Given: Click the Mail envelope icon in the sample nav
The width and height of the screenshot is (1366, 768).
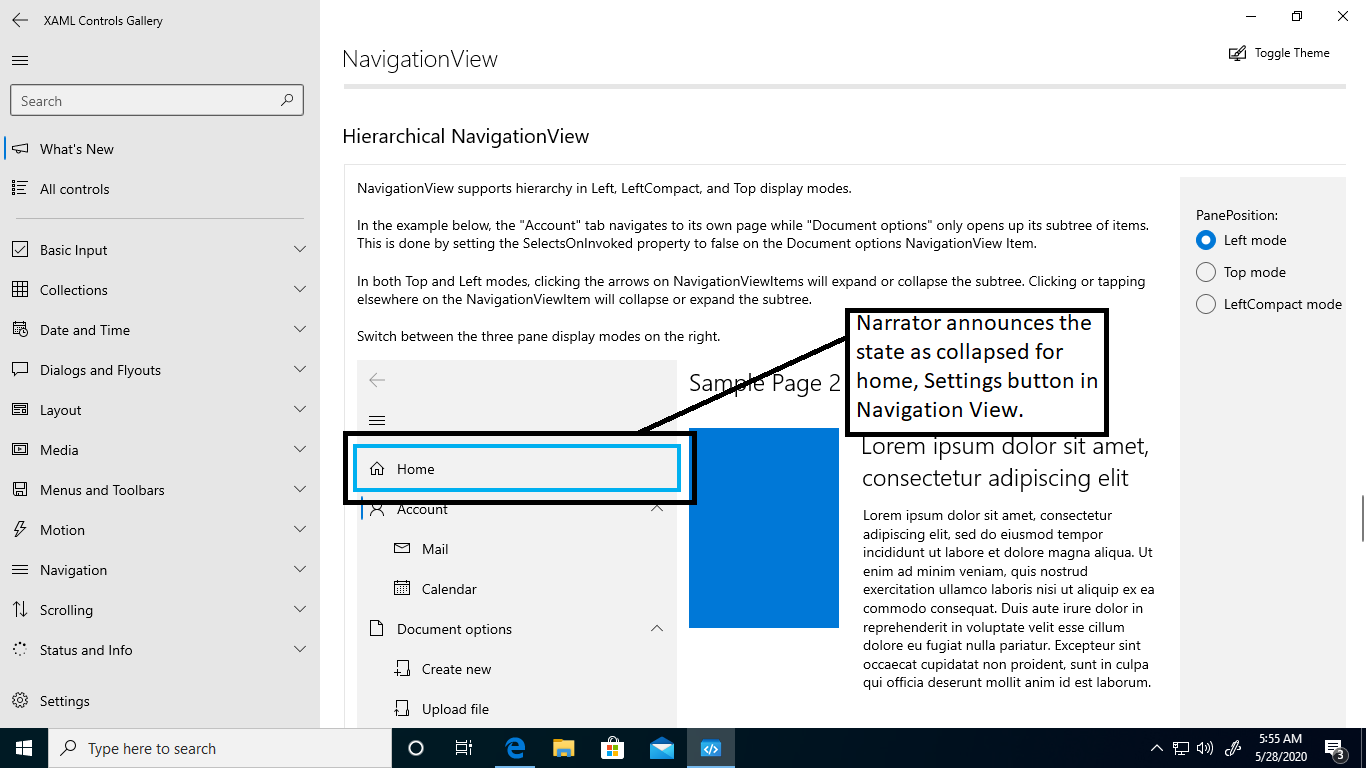Looking at the screenshot, I should [x=403, y=548].
